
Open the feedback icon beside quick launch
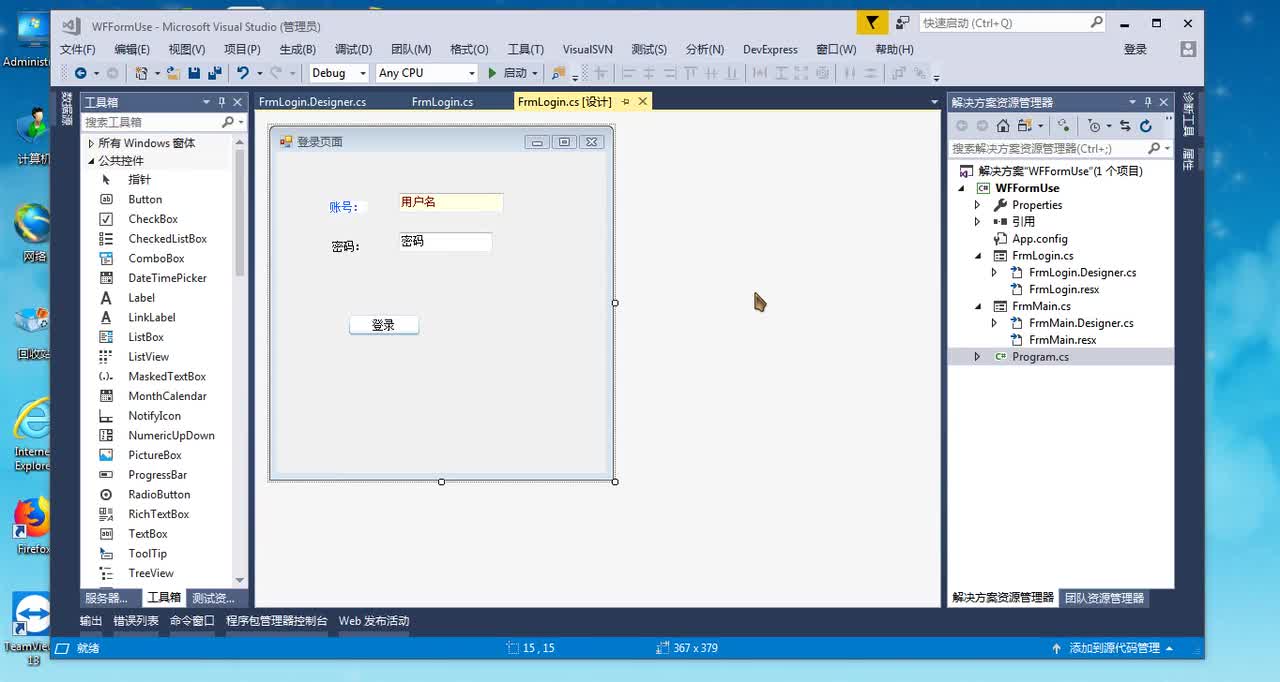tap(902, 23)
